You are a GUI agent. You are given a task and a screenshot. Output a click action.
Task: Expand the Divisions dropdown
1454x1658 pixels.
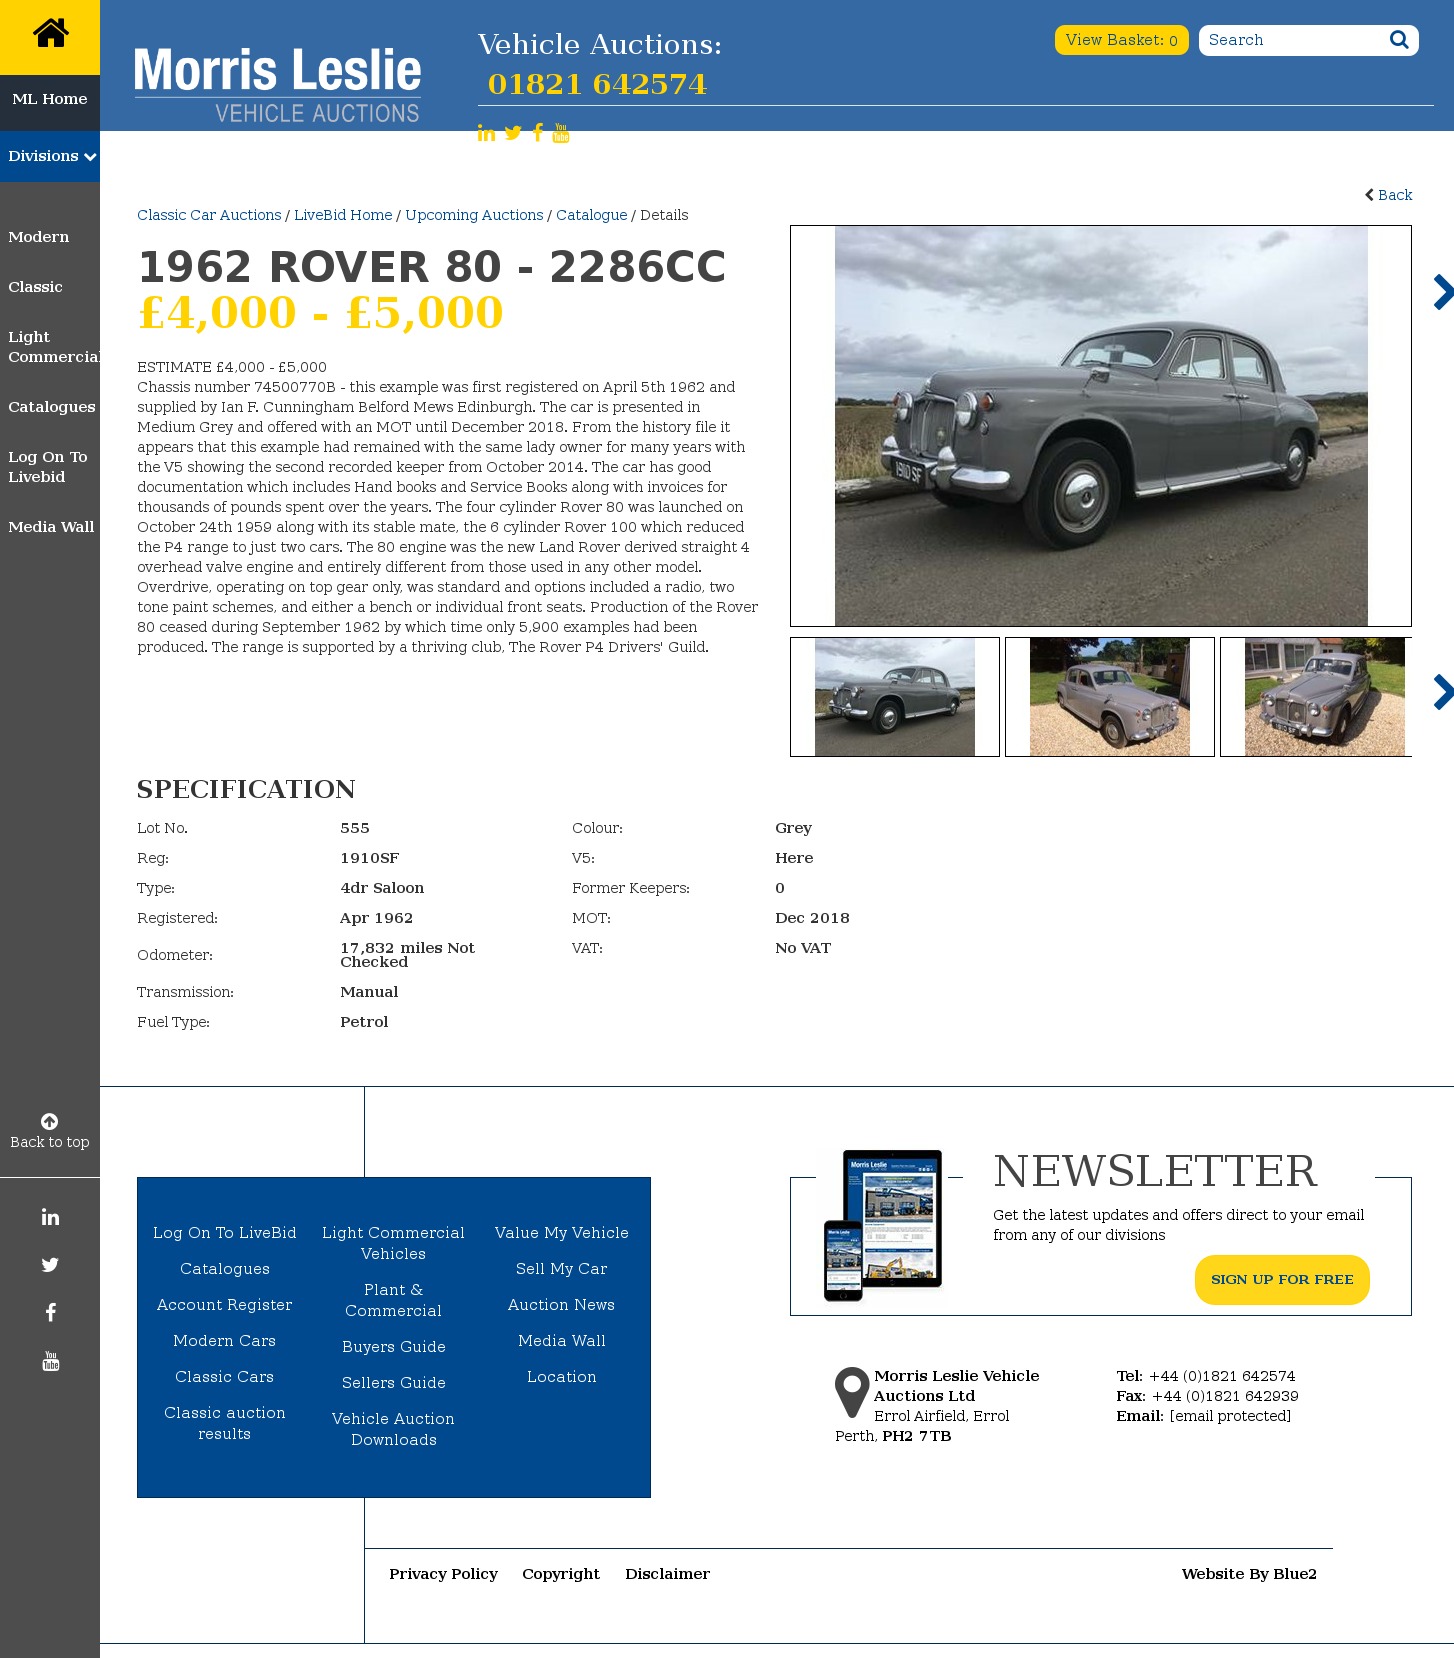pos(50,156)
